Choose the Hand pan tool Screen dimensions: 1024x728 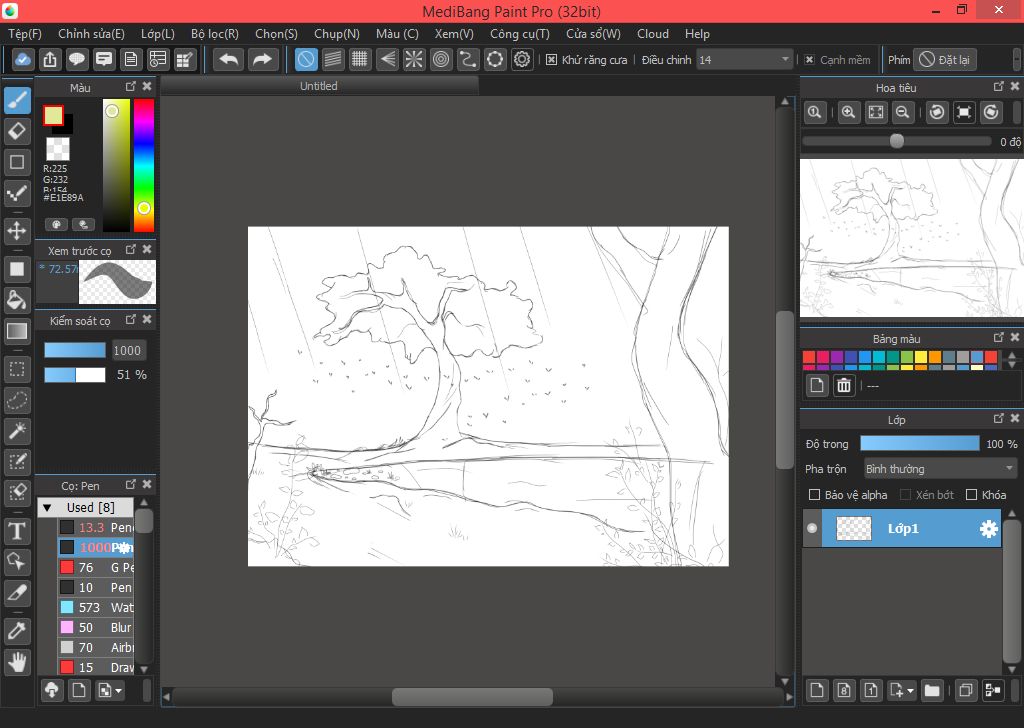pos(17,661)
